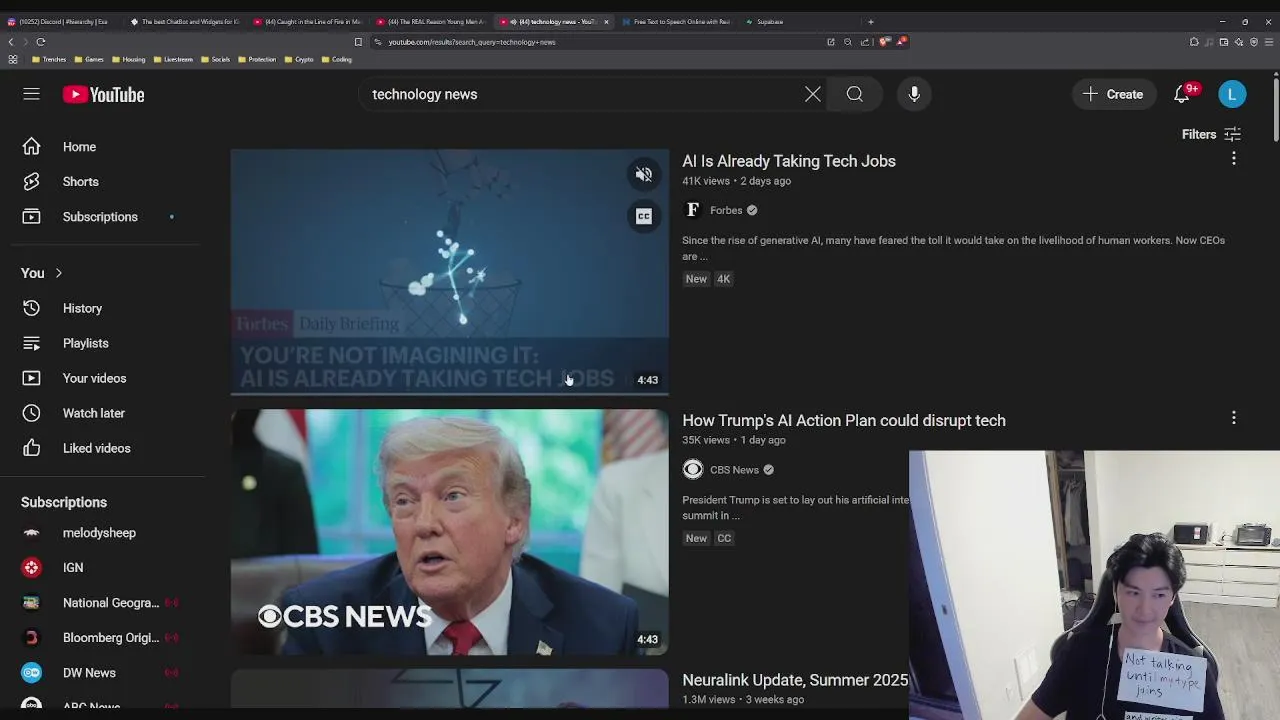The image size is (1280, 720).
Task: Switch to best ChatBot and Widgets tab
Action: (x=185, y=22)
